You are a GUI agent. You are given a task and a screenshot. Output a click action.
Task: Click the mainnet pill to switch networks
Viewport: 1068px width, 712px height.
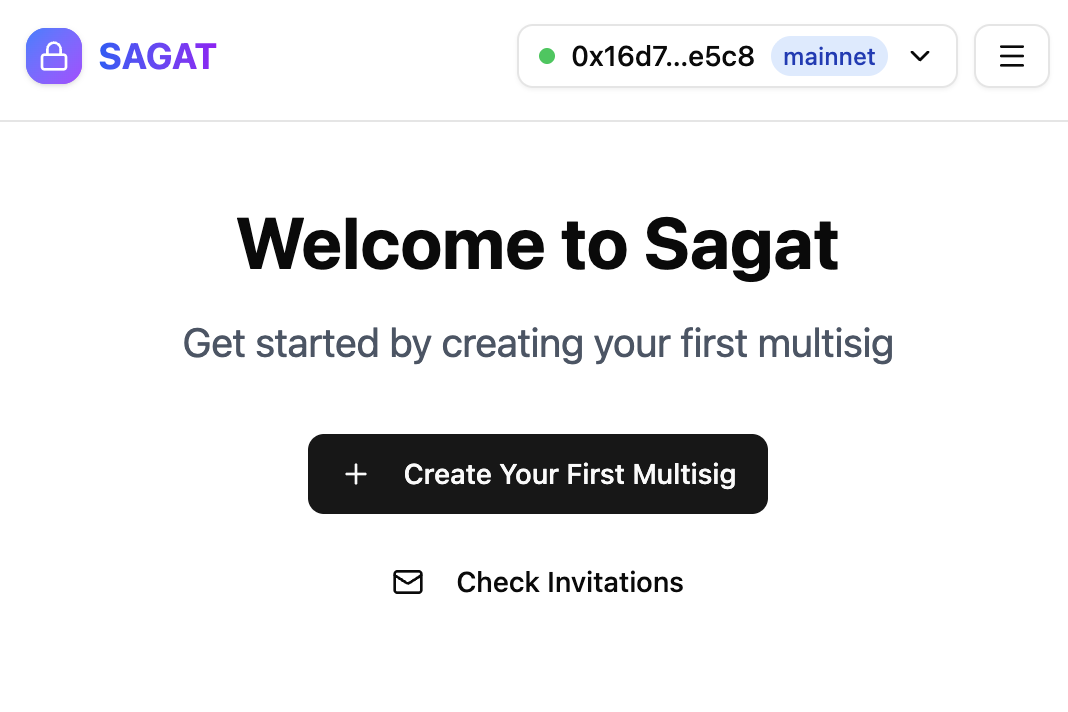pyautogui.click(x=829, y=56)
